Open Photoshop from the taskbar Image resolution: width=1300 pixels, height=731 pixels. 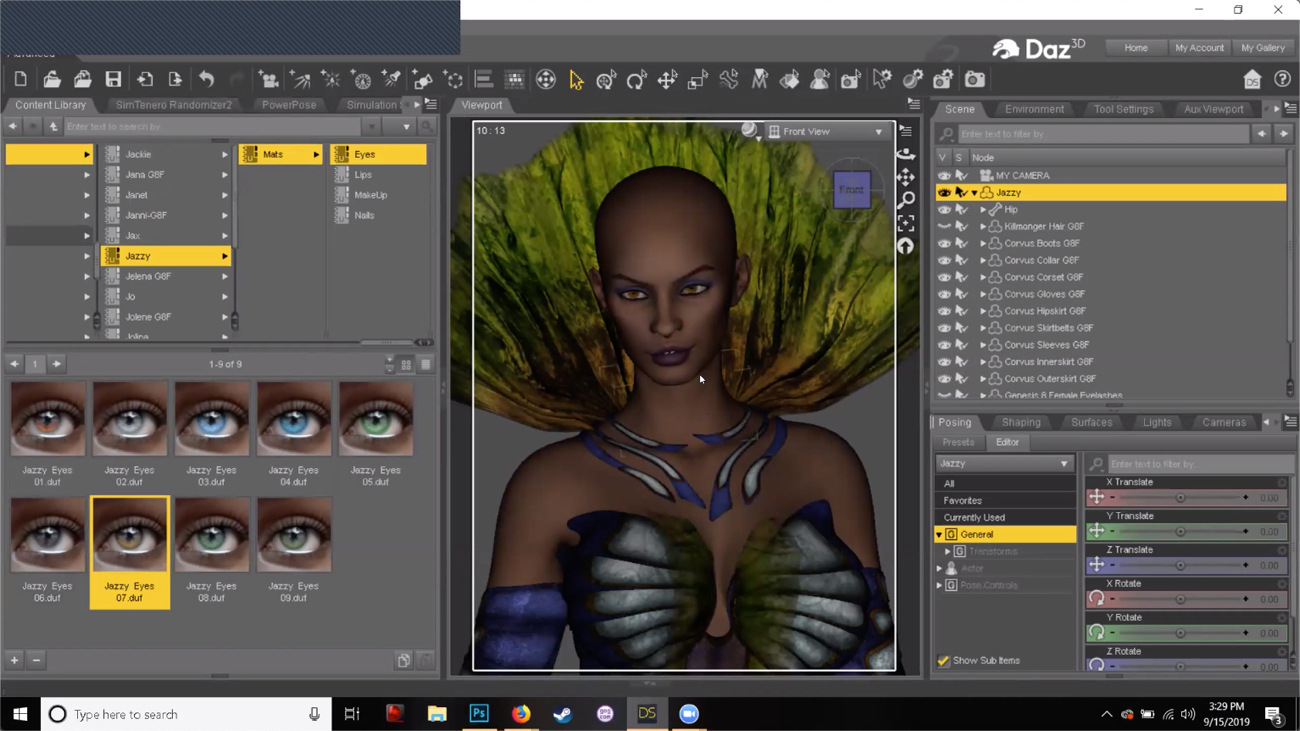(x=479, y=714)
